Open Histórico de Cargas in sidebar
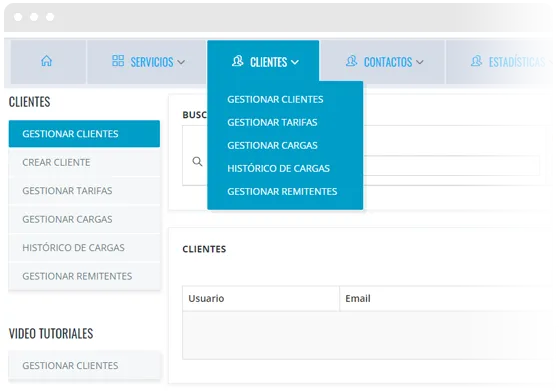 (84, 248)
